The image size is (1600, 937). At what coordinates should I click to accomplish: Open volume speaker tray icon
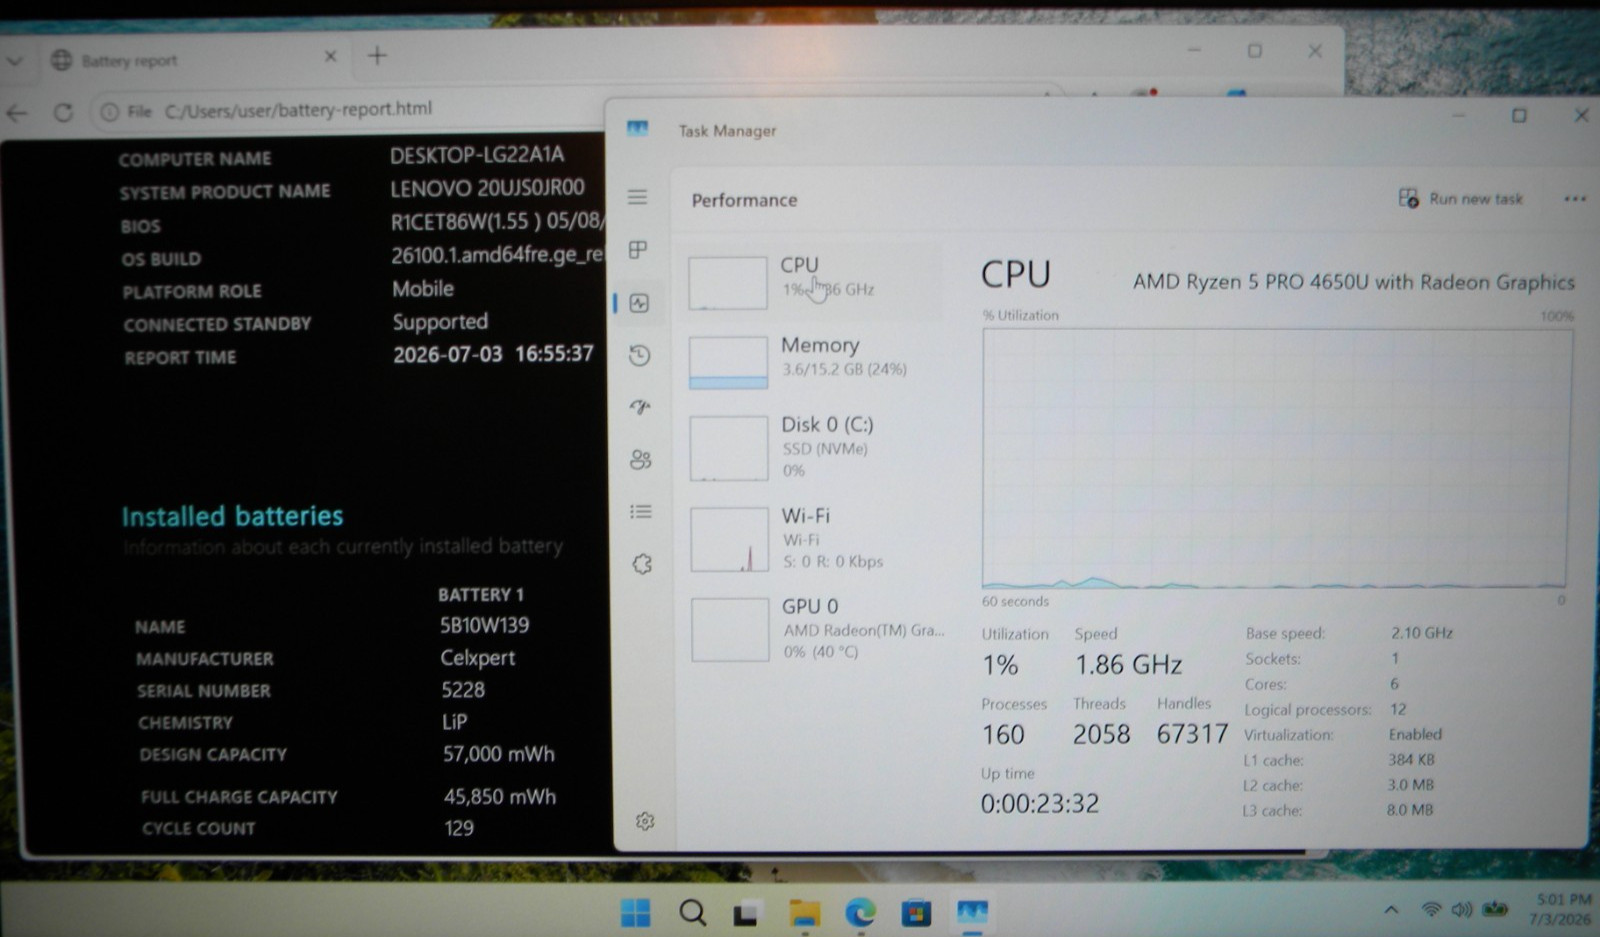[x=1462, y=909]
